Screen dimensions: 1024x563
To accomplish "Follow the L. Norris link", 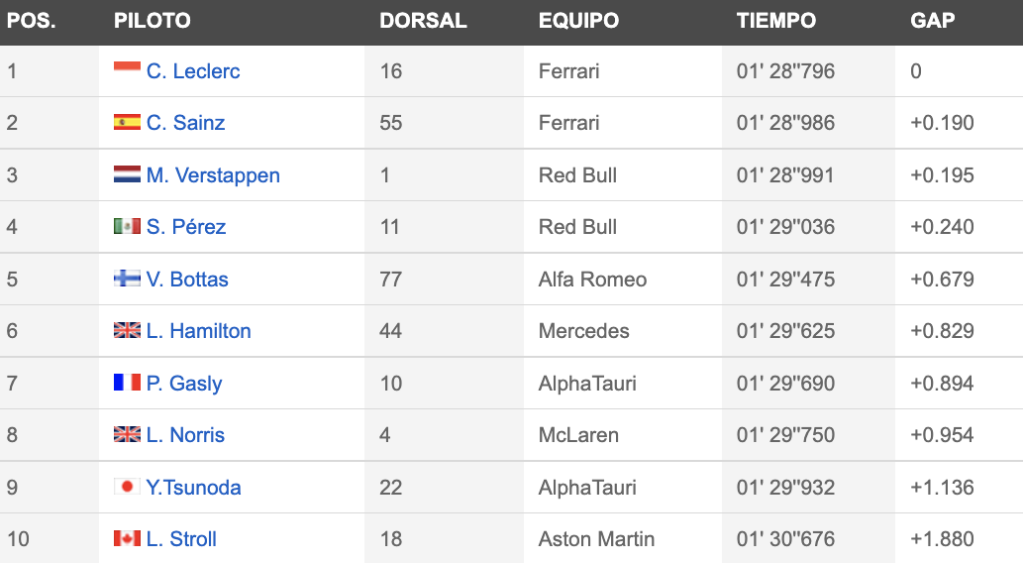I will pyautogui.click(x=185, y=435).
